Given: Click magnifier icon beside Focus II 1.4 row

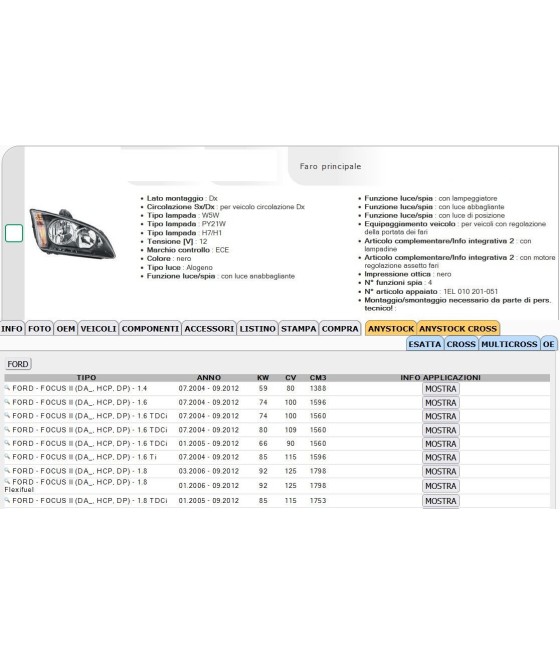Looking at the screenshot, I should [7, 388].
